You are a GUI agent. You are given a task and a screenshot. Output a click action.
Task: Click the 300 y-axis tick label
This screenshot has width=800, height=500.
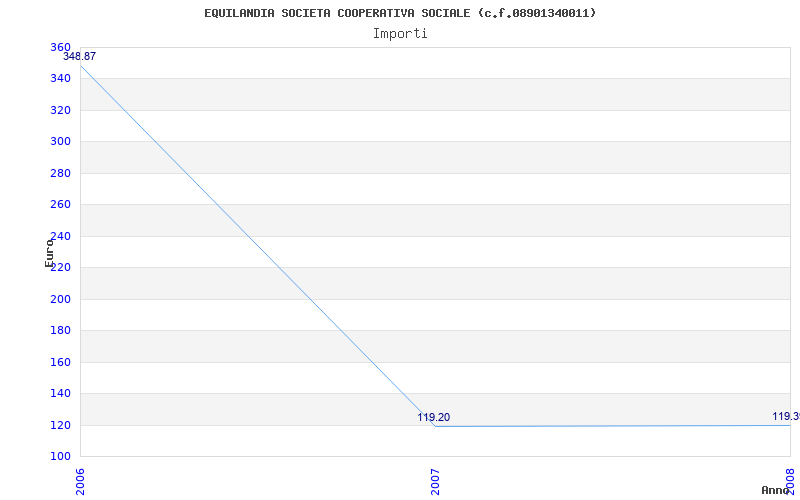coord(60,141)
